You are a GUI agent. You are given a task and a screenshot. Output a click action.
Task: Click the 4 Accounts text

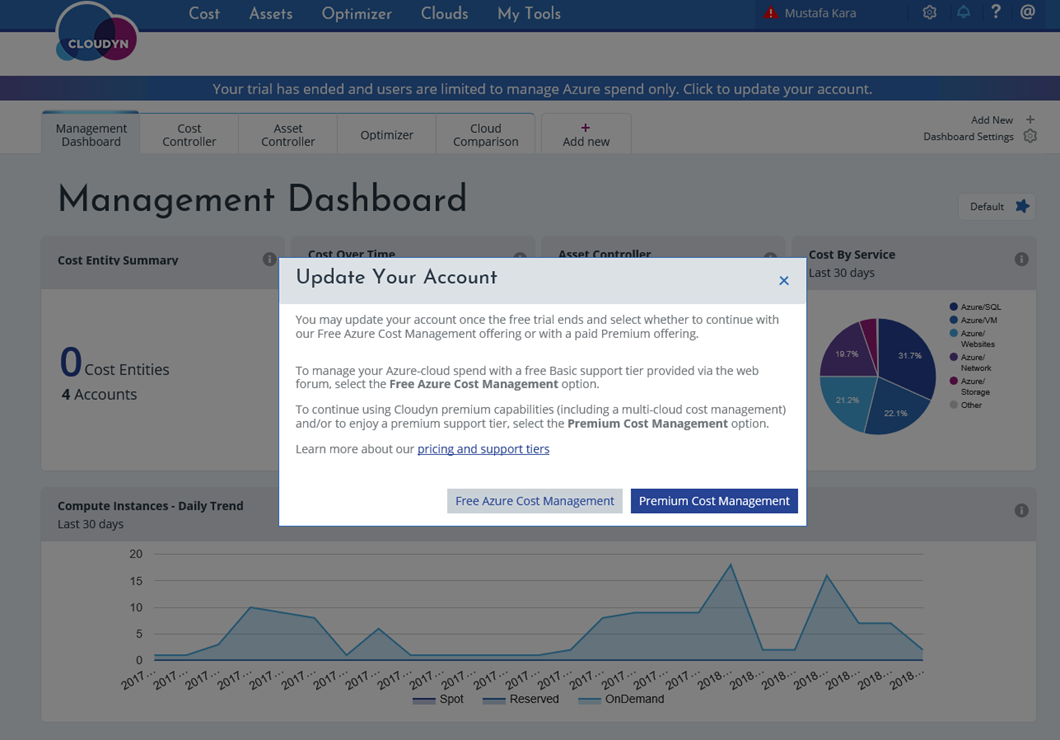[x=99, y=395]
